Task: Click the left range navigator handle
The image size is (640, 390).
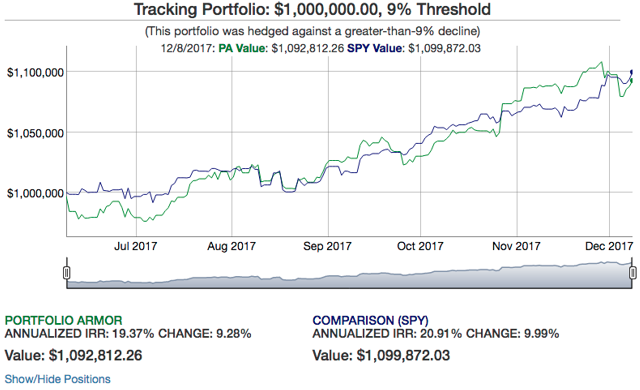Action: (x=67, y=273)
